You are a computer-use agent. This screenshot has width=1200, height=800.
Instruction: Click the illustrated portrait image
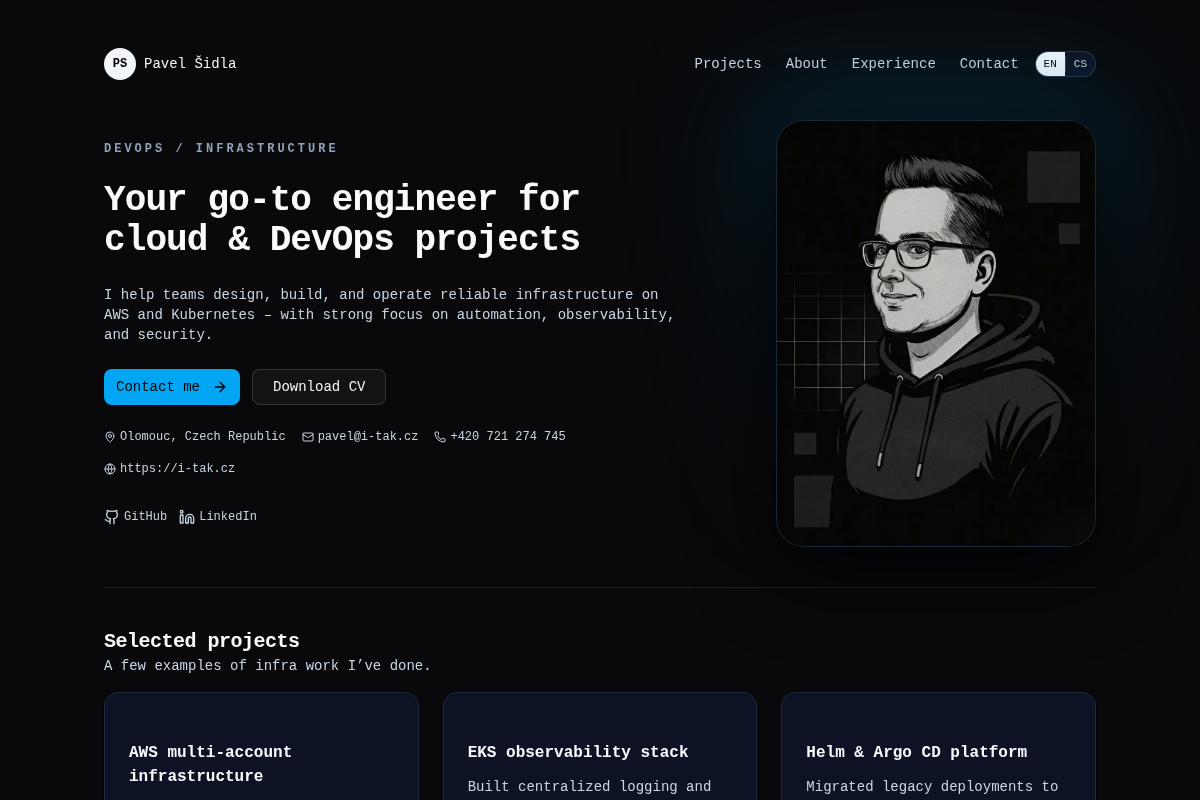point(936,334)
